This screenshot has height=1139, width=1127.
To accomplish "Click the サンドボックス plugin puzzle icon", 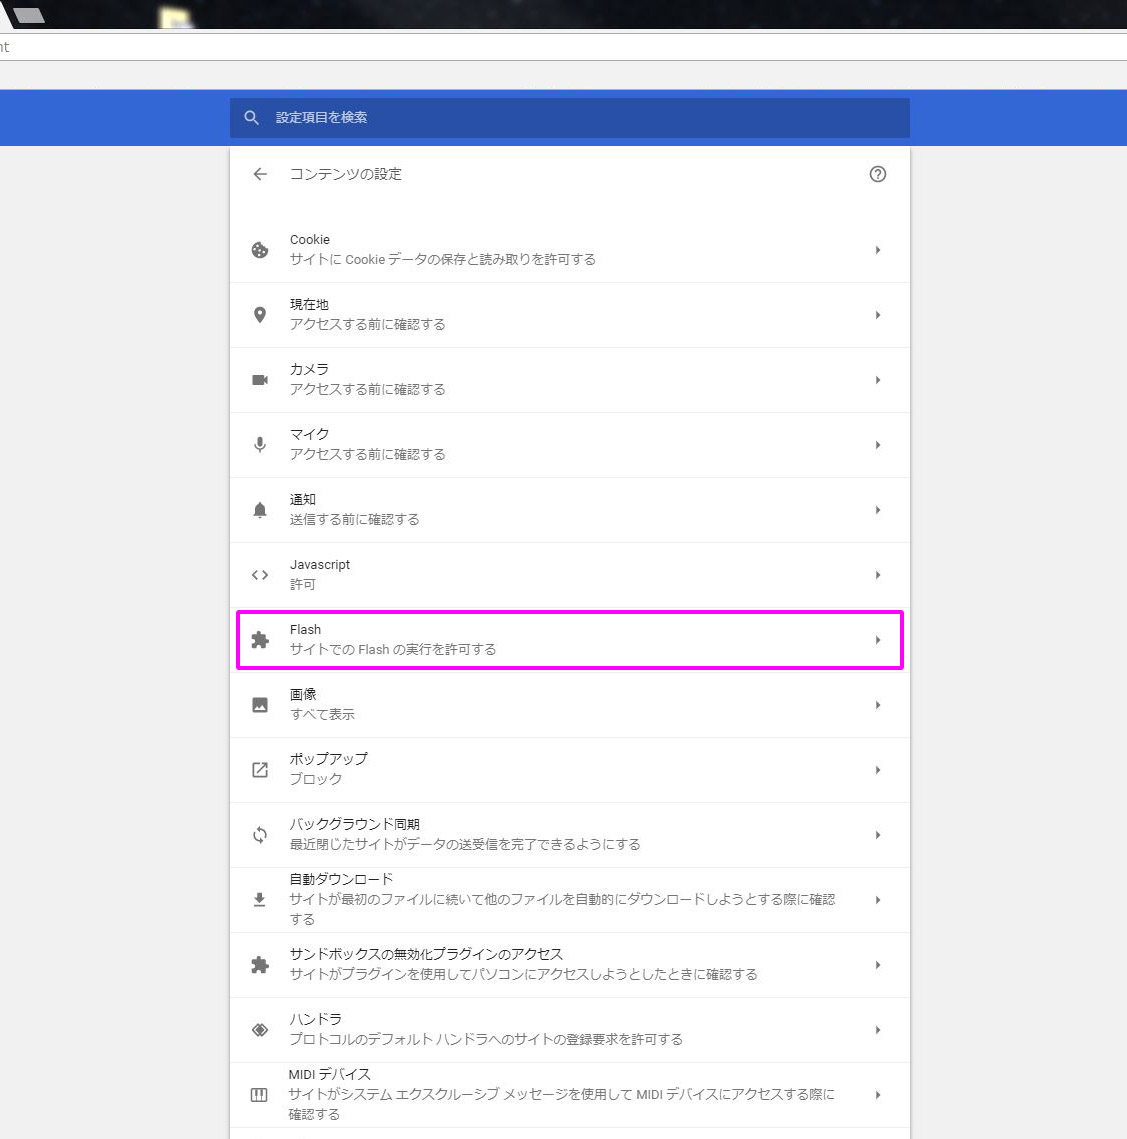I will click(x=260, y=965).
